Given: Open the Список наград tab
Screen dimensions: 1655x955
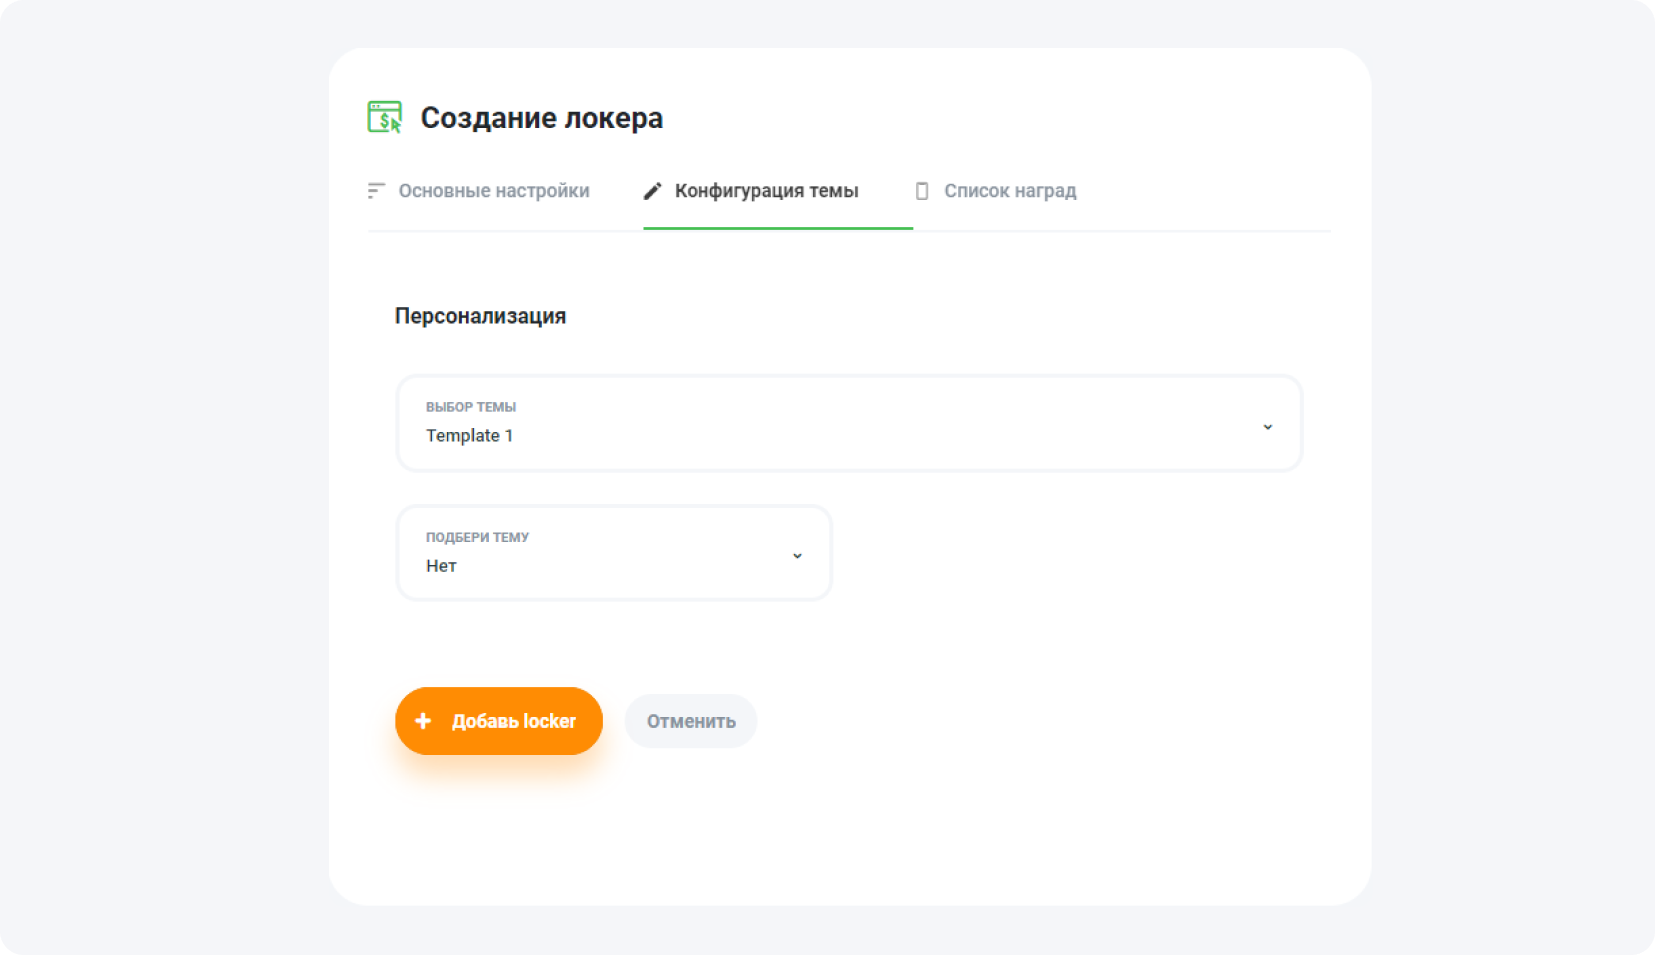Looking at the screenshot, I should coord(1010,190).
